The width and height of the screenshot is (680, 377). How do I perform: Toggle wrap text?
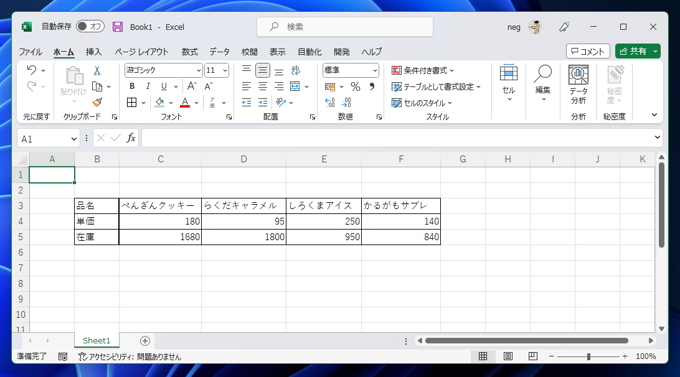[x=296, y=70]
